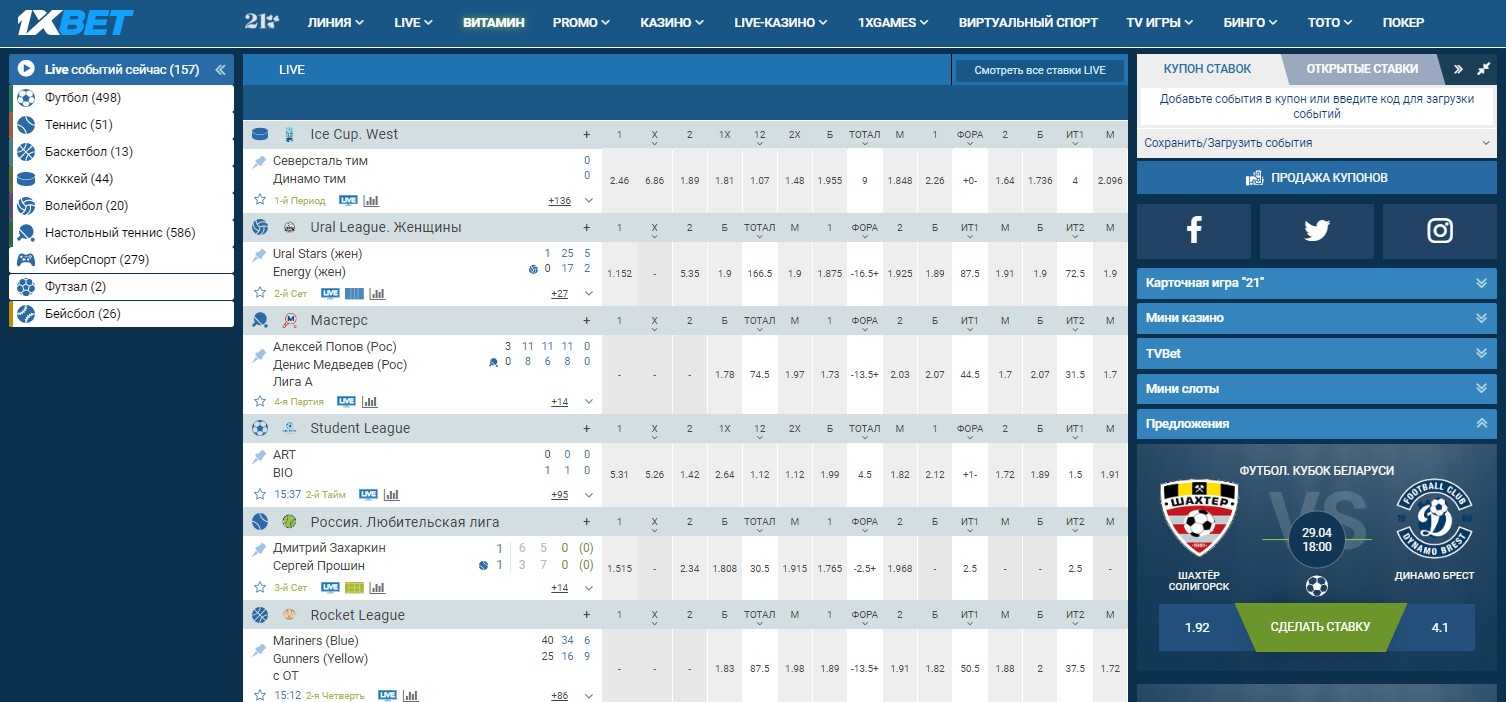Image resolution: width=1506 pixels, height=702 pixels.
Task: Open the ВИРТУАЛЬНЫЙ СПОРТ menu item
Action: pos(1028,22)
